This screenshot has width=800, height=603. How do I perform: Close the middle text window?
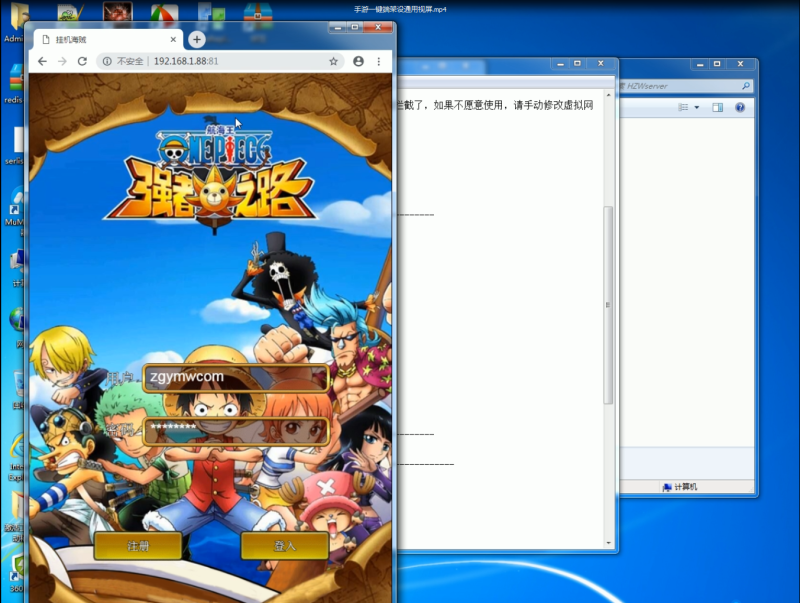point(601,63)
